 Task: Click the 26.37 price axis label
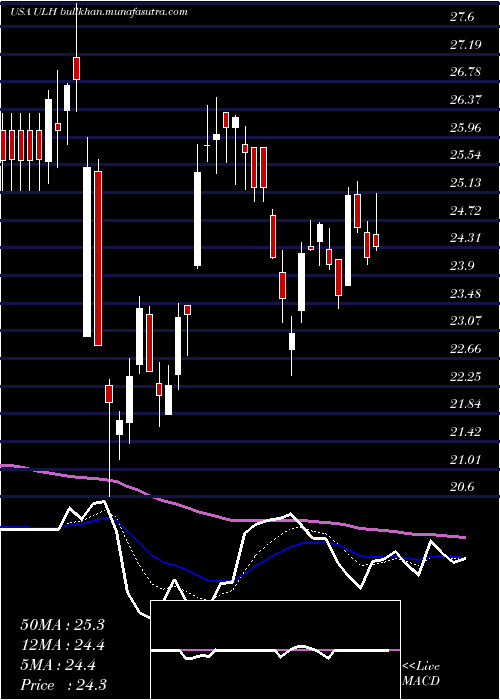[466, 99]
